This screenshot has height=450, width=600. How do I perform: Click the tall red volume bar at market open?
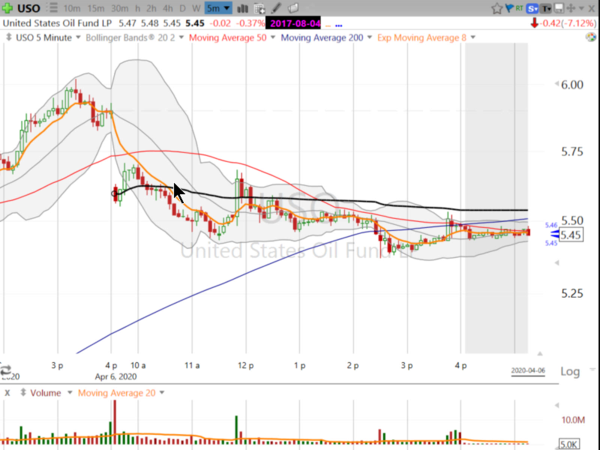tap(114, 422)
